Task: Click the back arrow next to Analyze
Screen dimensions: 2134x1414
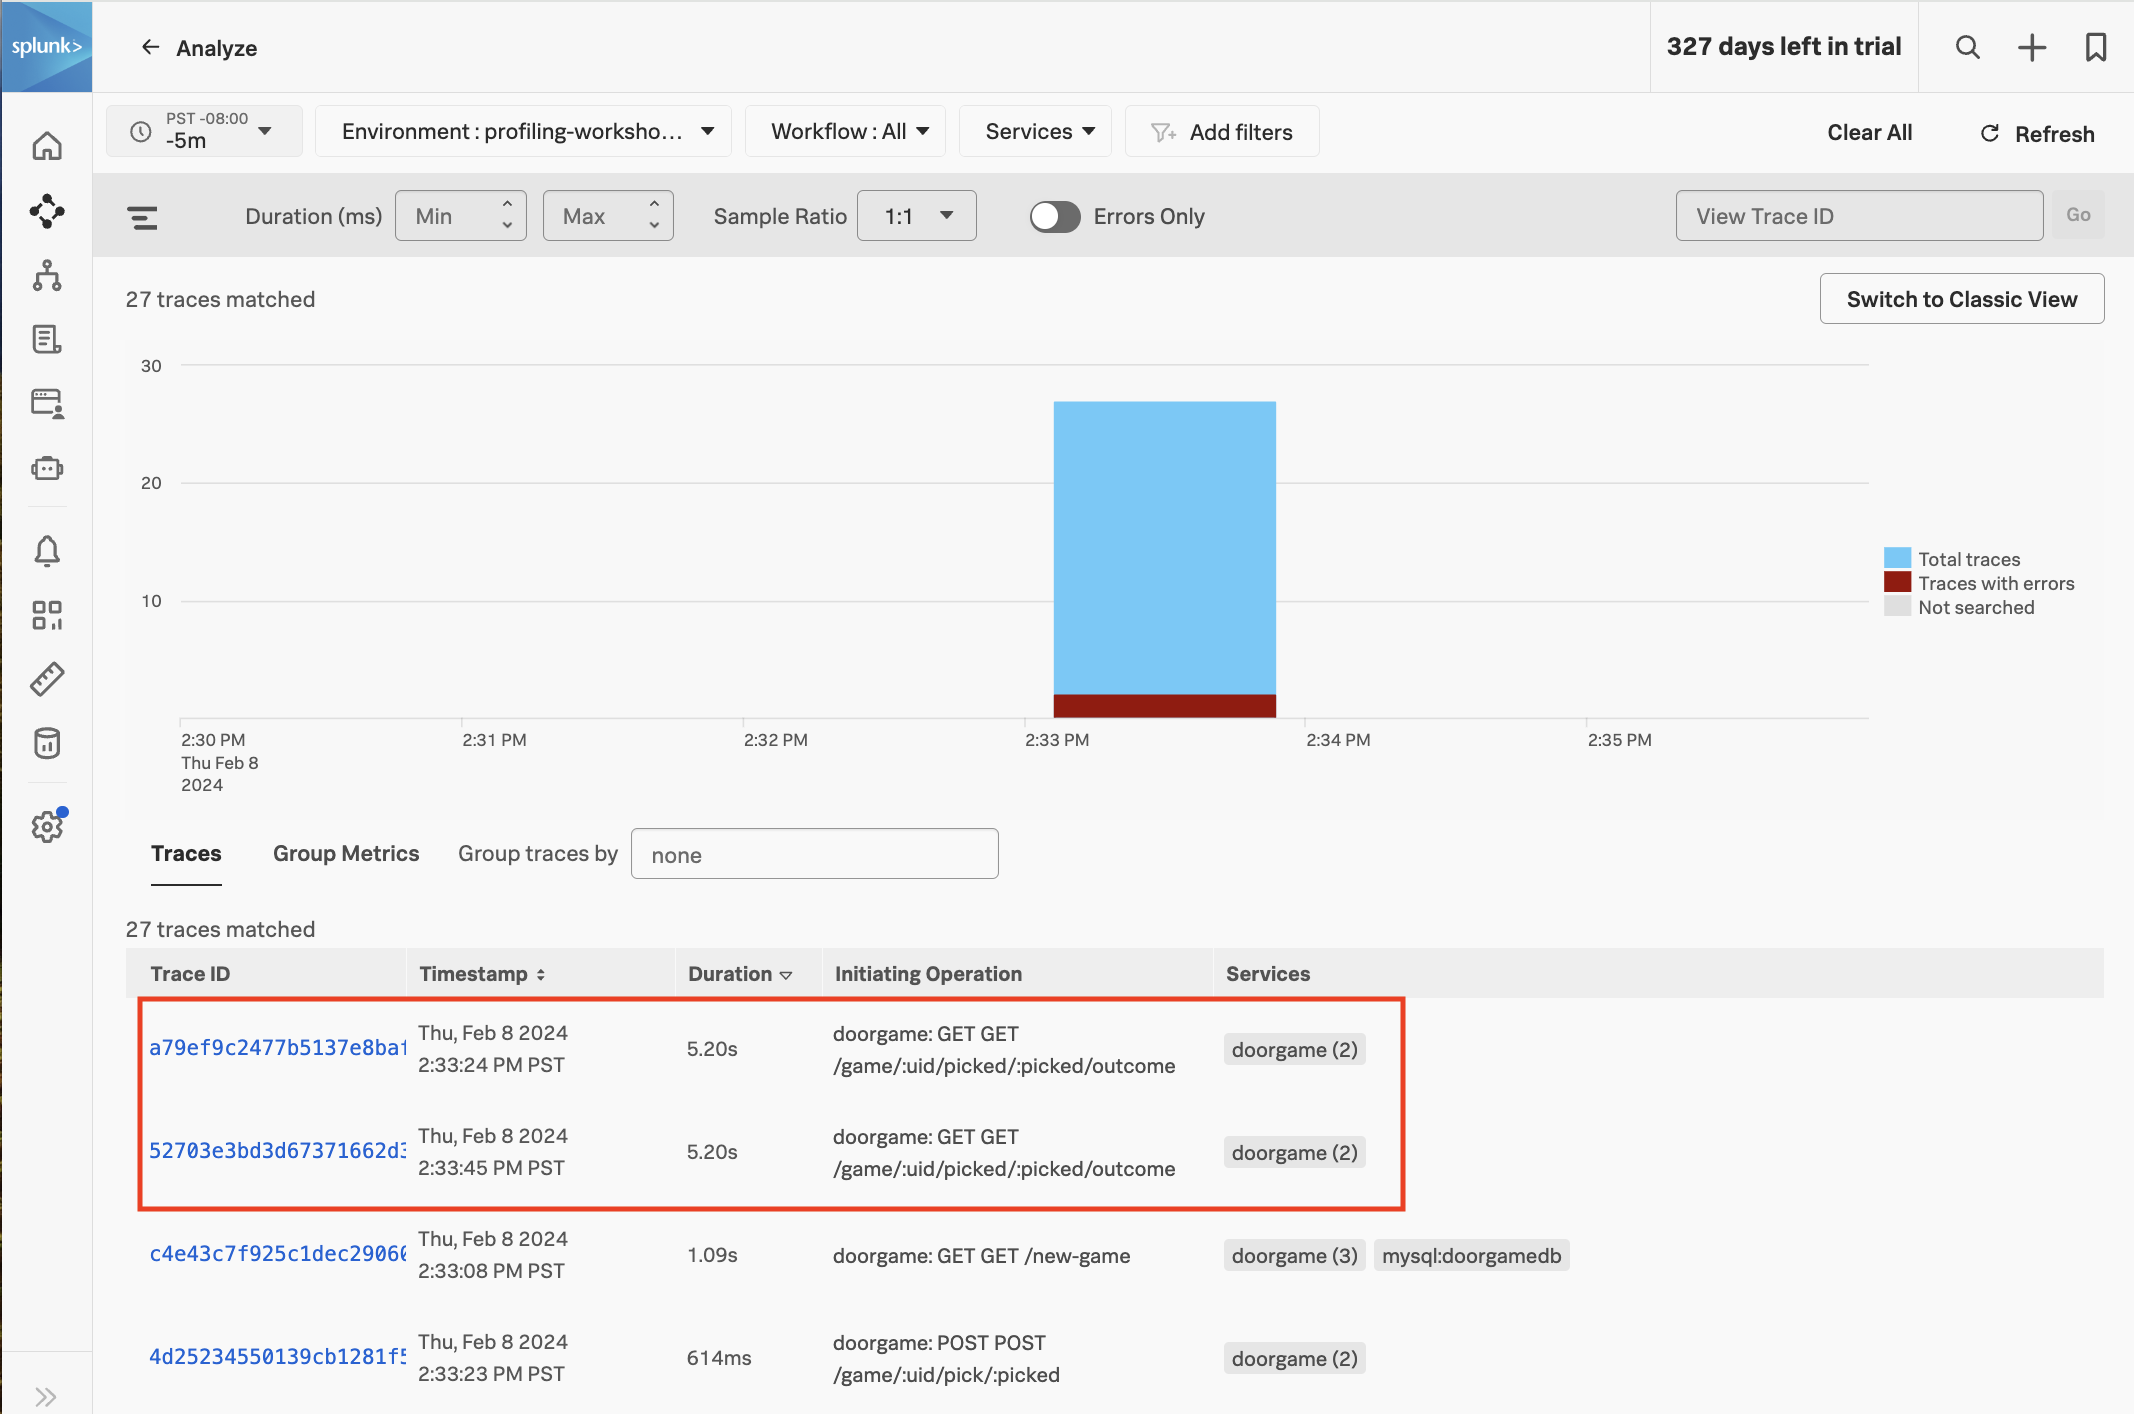Action: (x=150, y=47)
